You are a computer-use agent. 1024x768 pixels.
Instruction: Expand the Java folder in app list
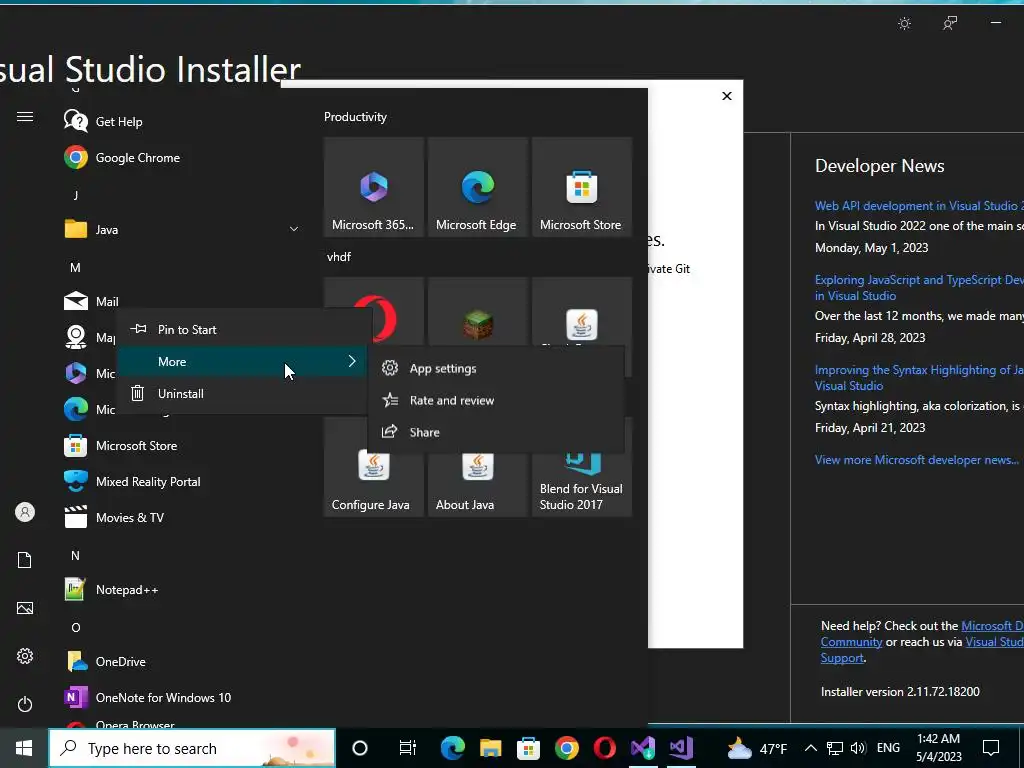(x=294, y=229)
